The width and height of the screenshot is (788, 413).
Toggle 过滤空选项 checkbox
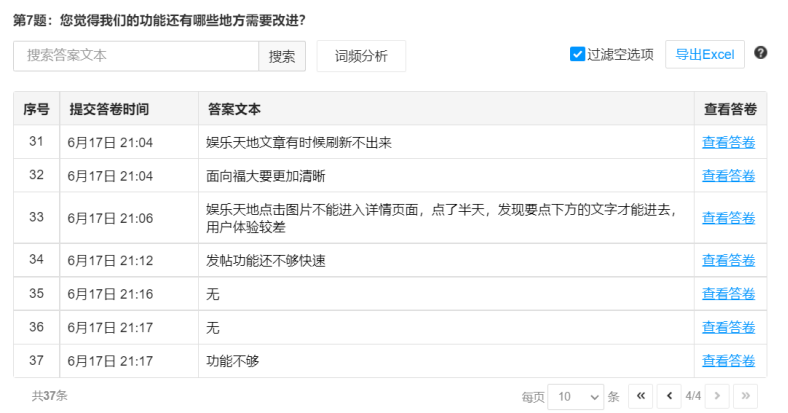(577, 54)
